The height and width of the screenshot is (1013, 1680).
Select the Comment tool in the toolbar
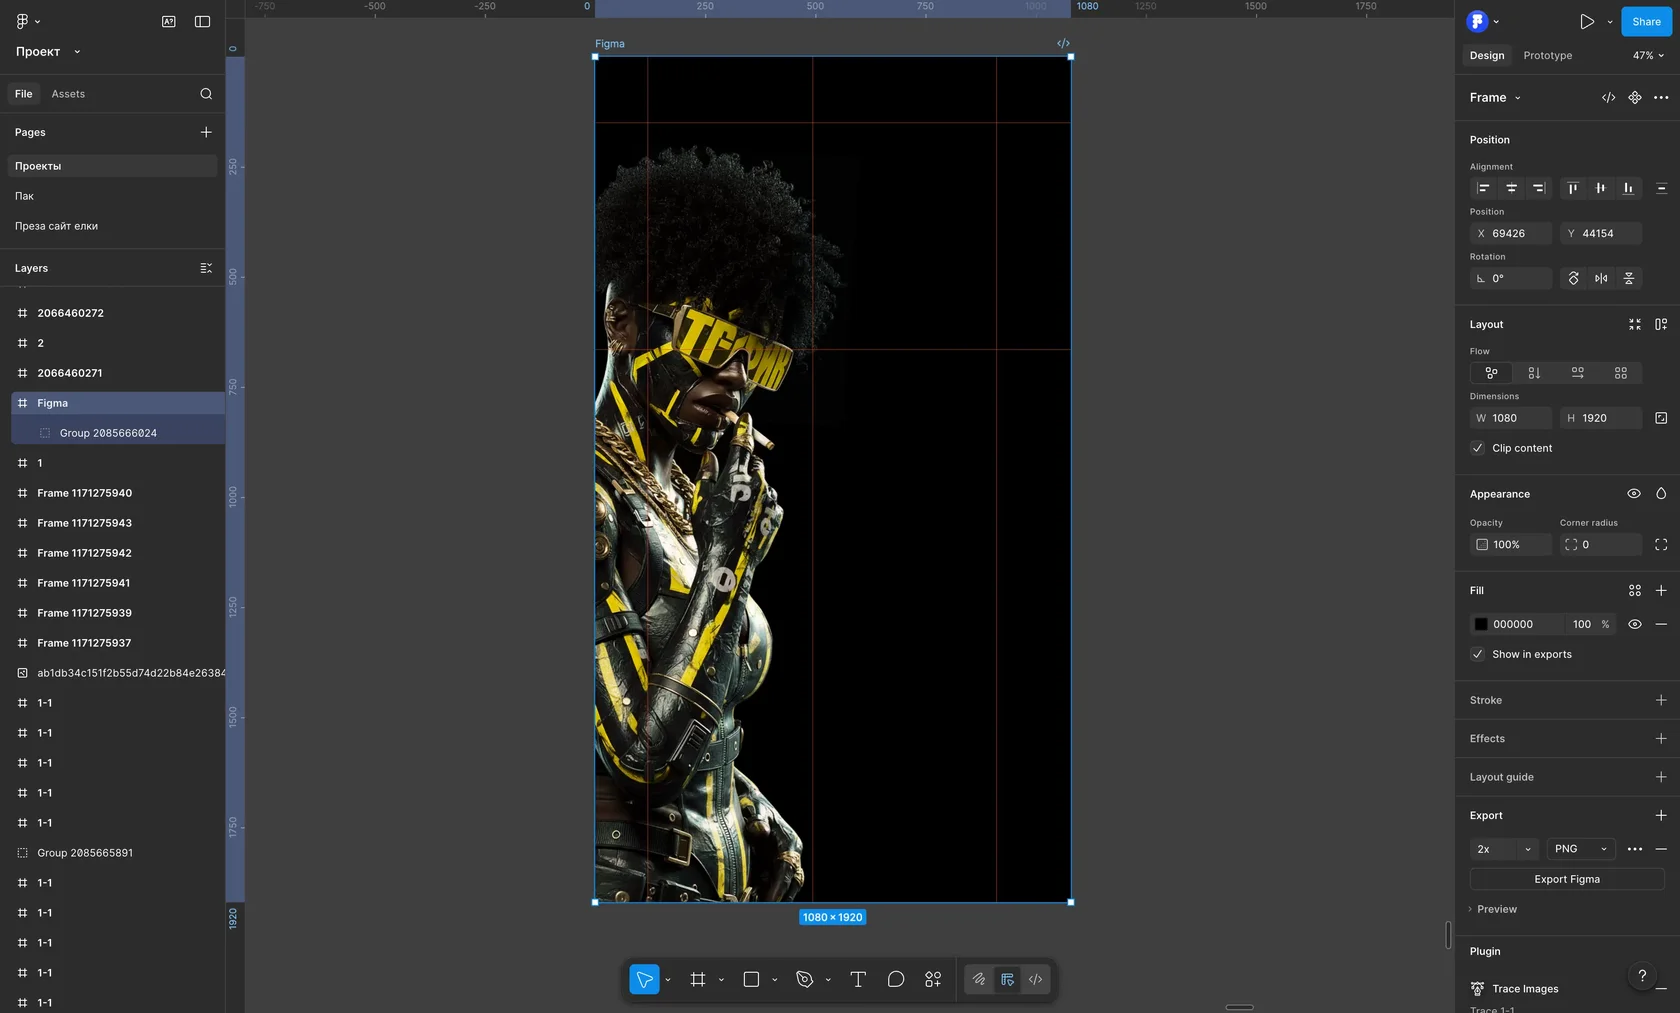895,980
